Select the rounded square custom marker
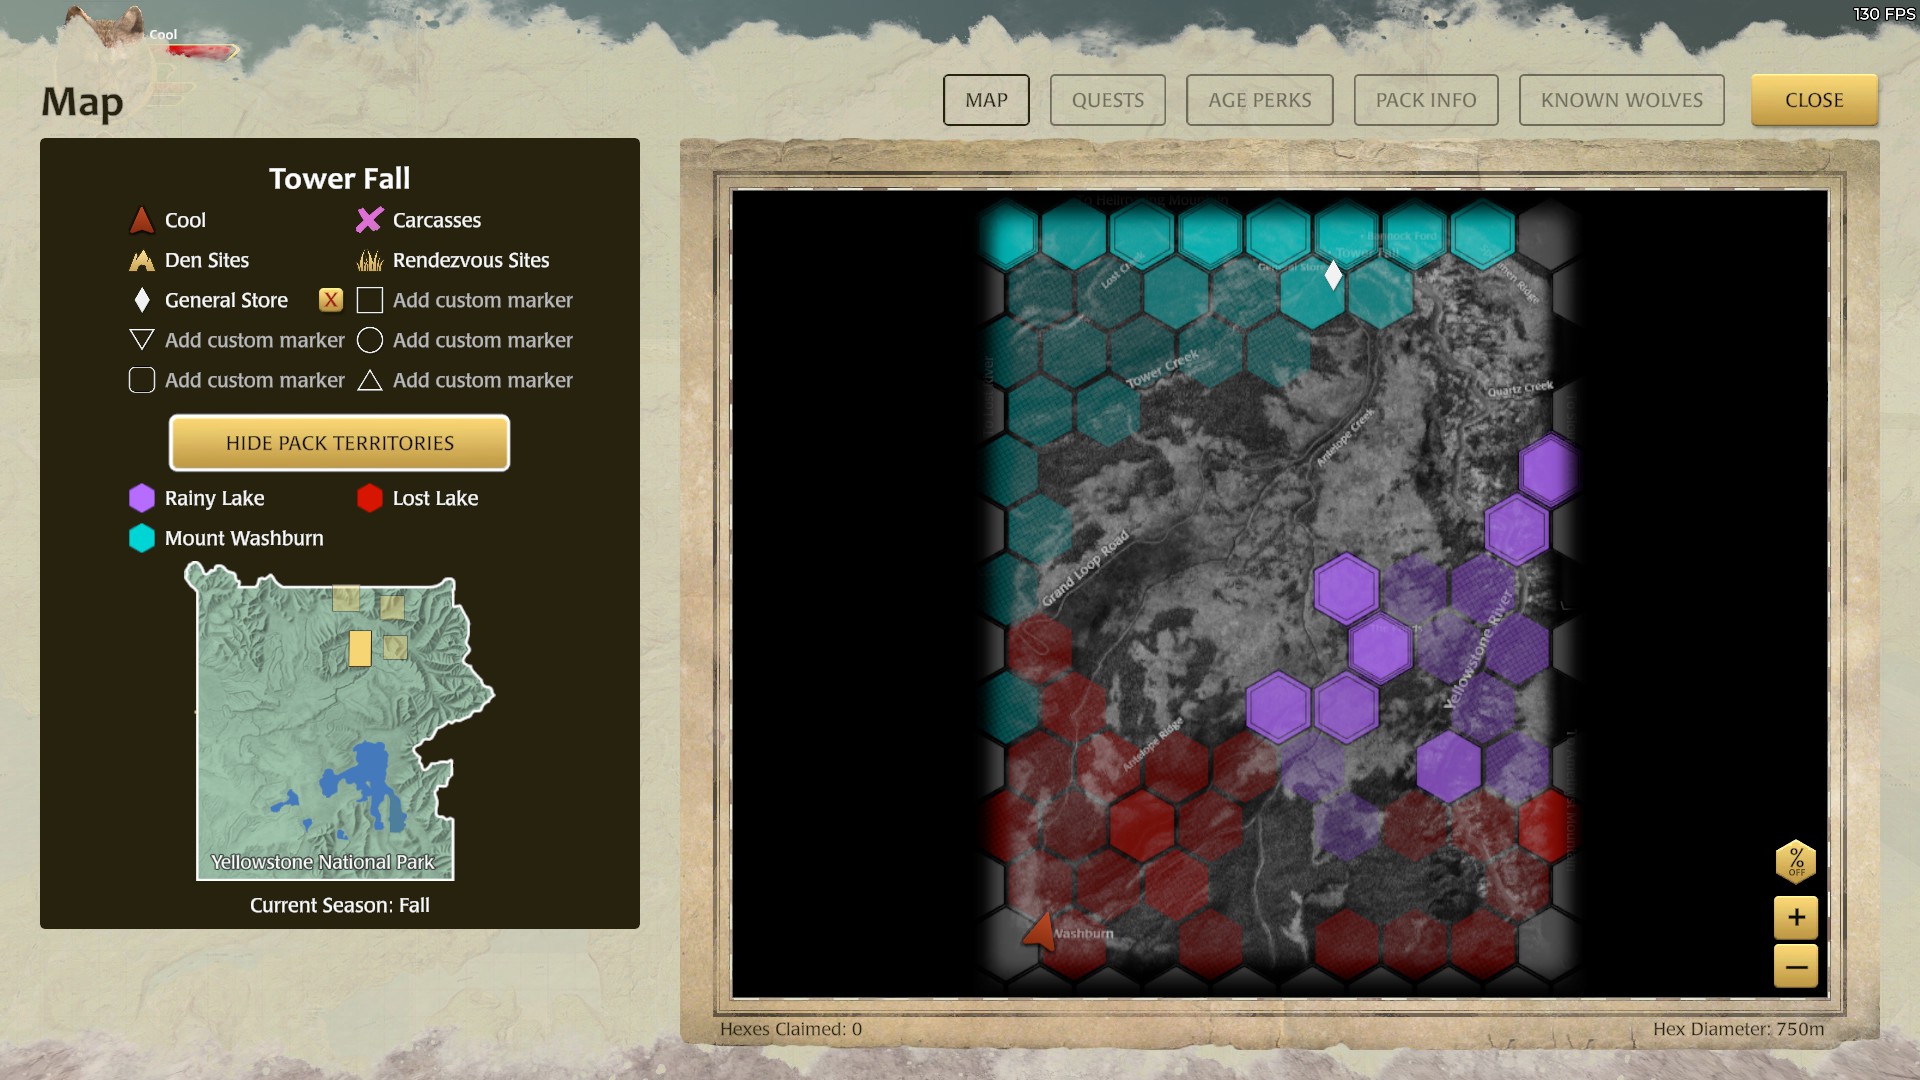This screenshot has height=1080, width=1920. pyautogui.click(x=142, y=380)
